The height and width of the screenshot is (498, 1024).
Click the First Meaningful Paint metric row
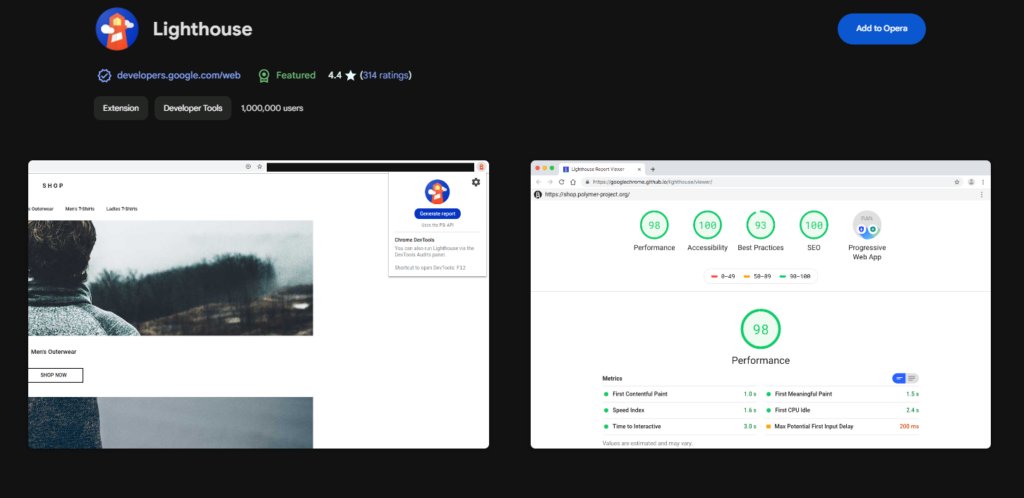click(842, 394)
